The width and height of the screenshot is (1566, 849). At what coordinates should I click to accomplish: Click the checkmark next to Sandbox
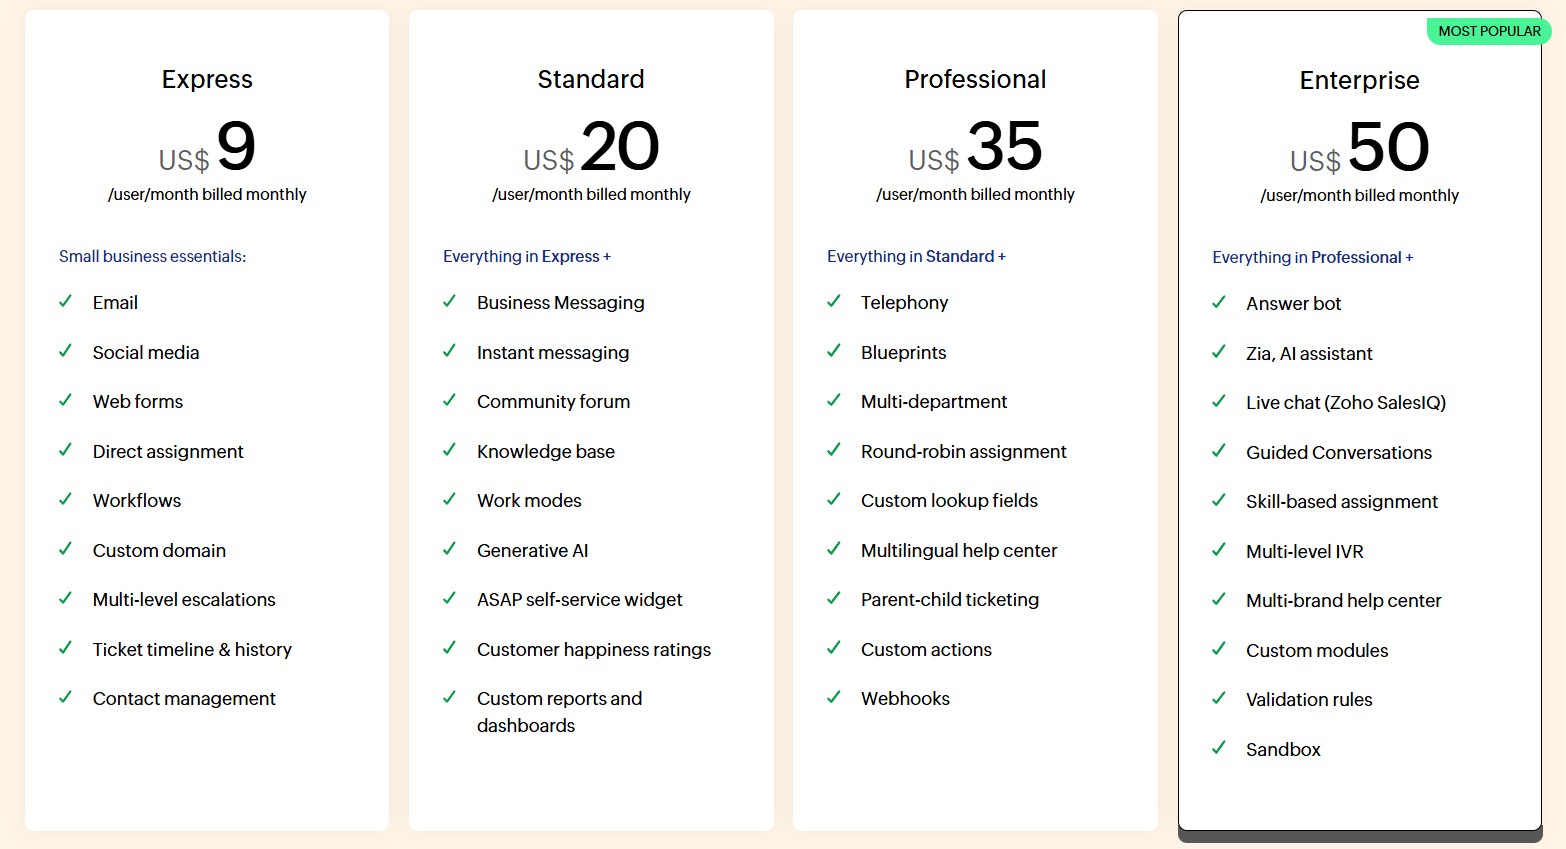1218,748
